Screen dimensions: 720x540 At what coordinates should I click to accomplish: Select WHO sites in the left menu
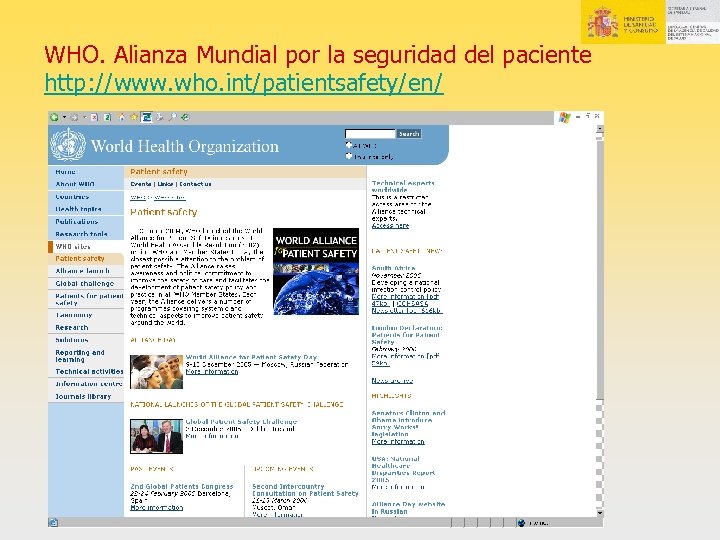73,247
